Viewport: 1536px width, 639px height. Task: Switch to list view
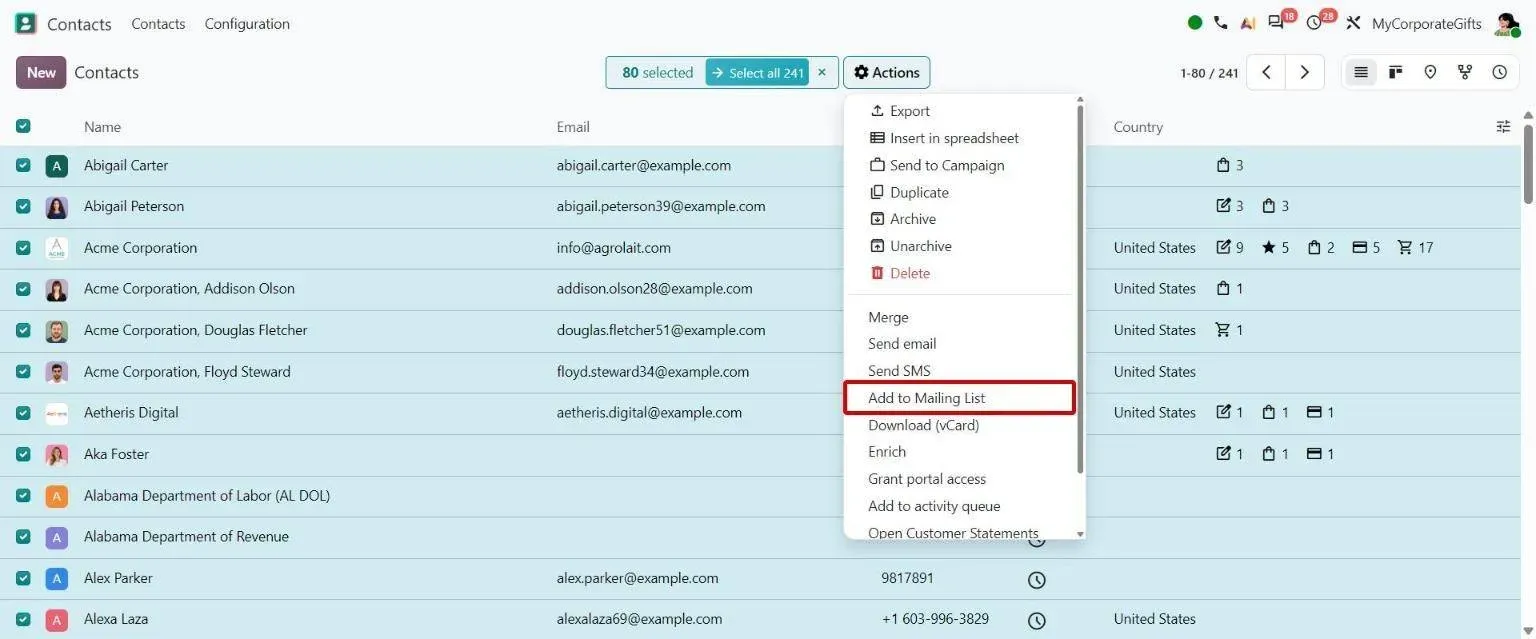click(x=1360, y=72)
